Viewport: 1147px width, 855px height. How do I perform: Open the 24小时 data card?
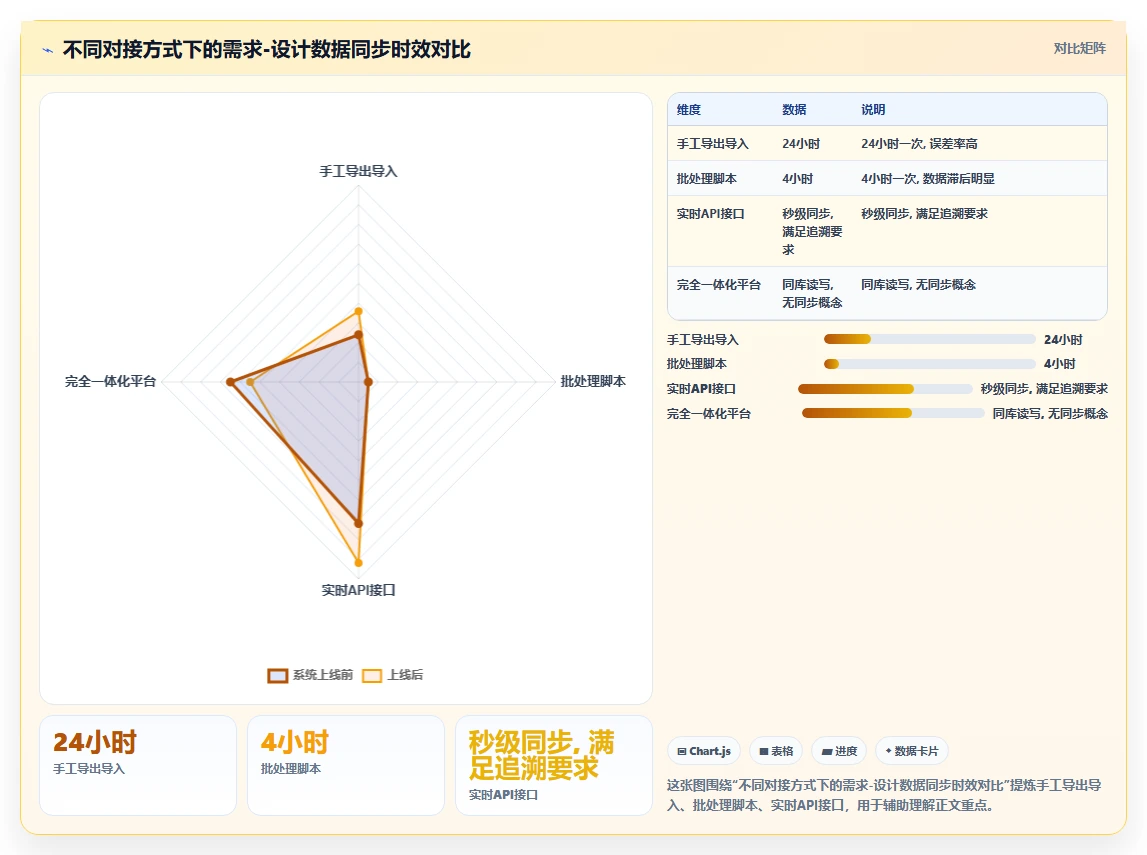pyautogui.click(x=138, y=765)
